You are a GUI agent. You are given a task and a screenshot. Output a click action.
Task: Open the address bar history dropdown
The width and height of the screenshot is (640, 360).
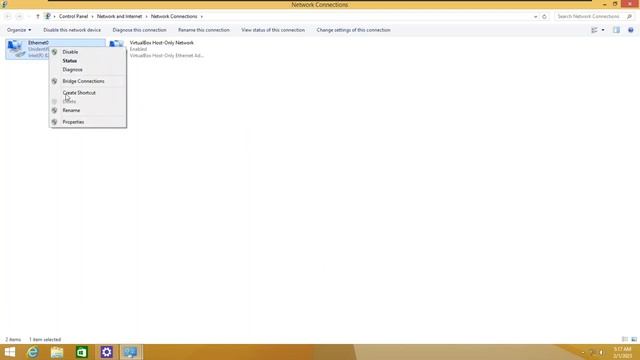coord(535,17)
